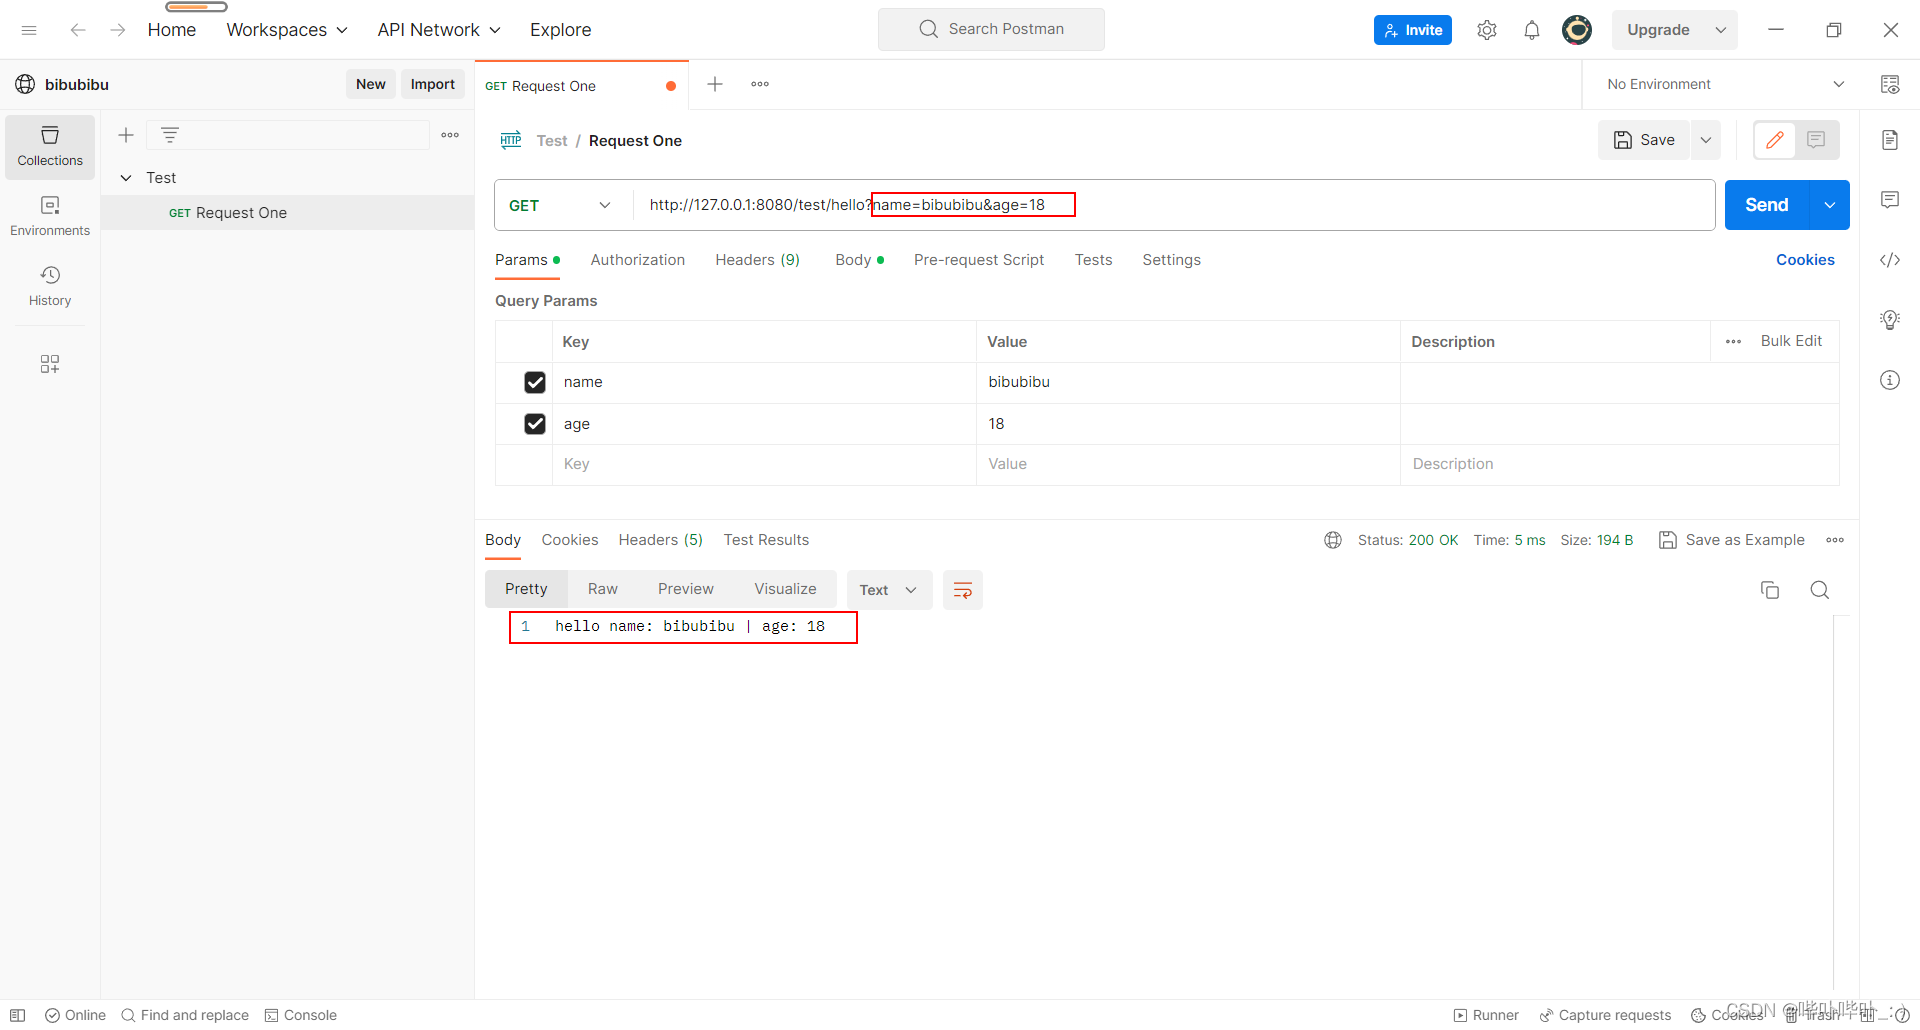Open the response more options ellipsis
1920x1030 pixels.
coord(1835,540)
